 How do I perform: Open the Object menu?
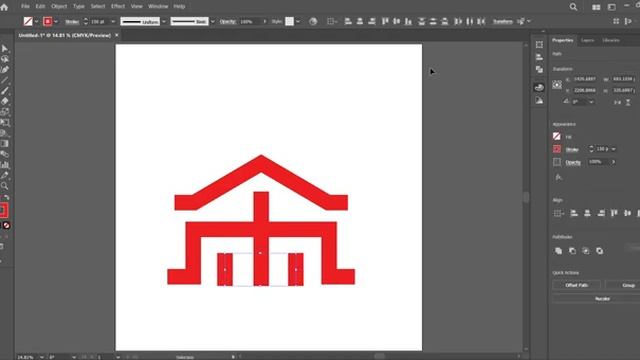pos(59,7)
